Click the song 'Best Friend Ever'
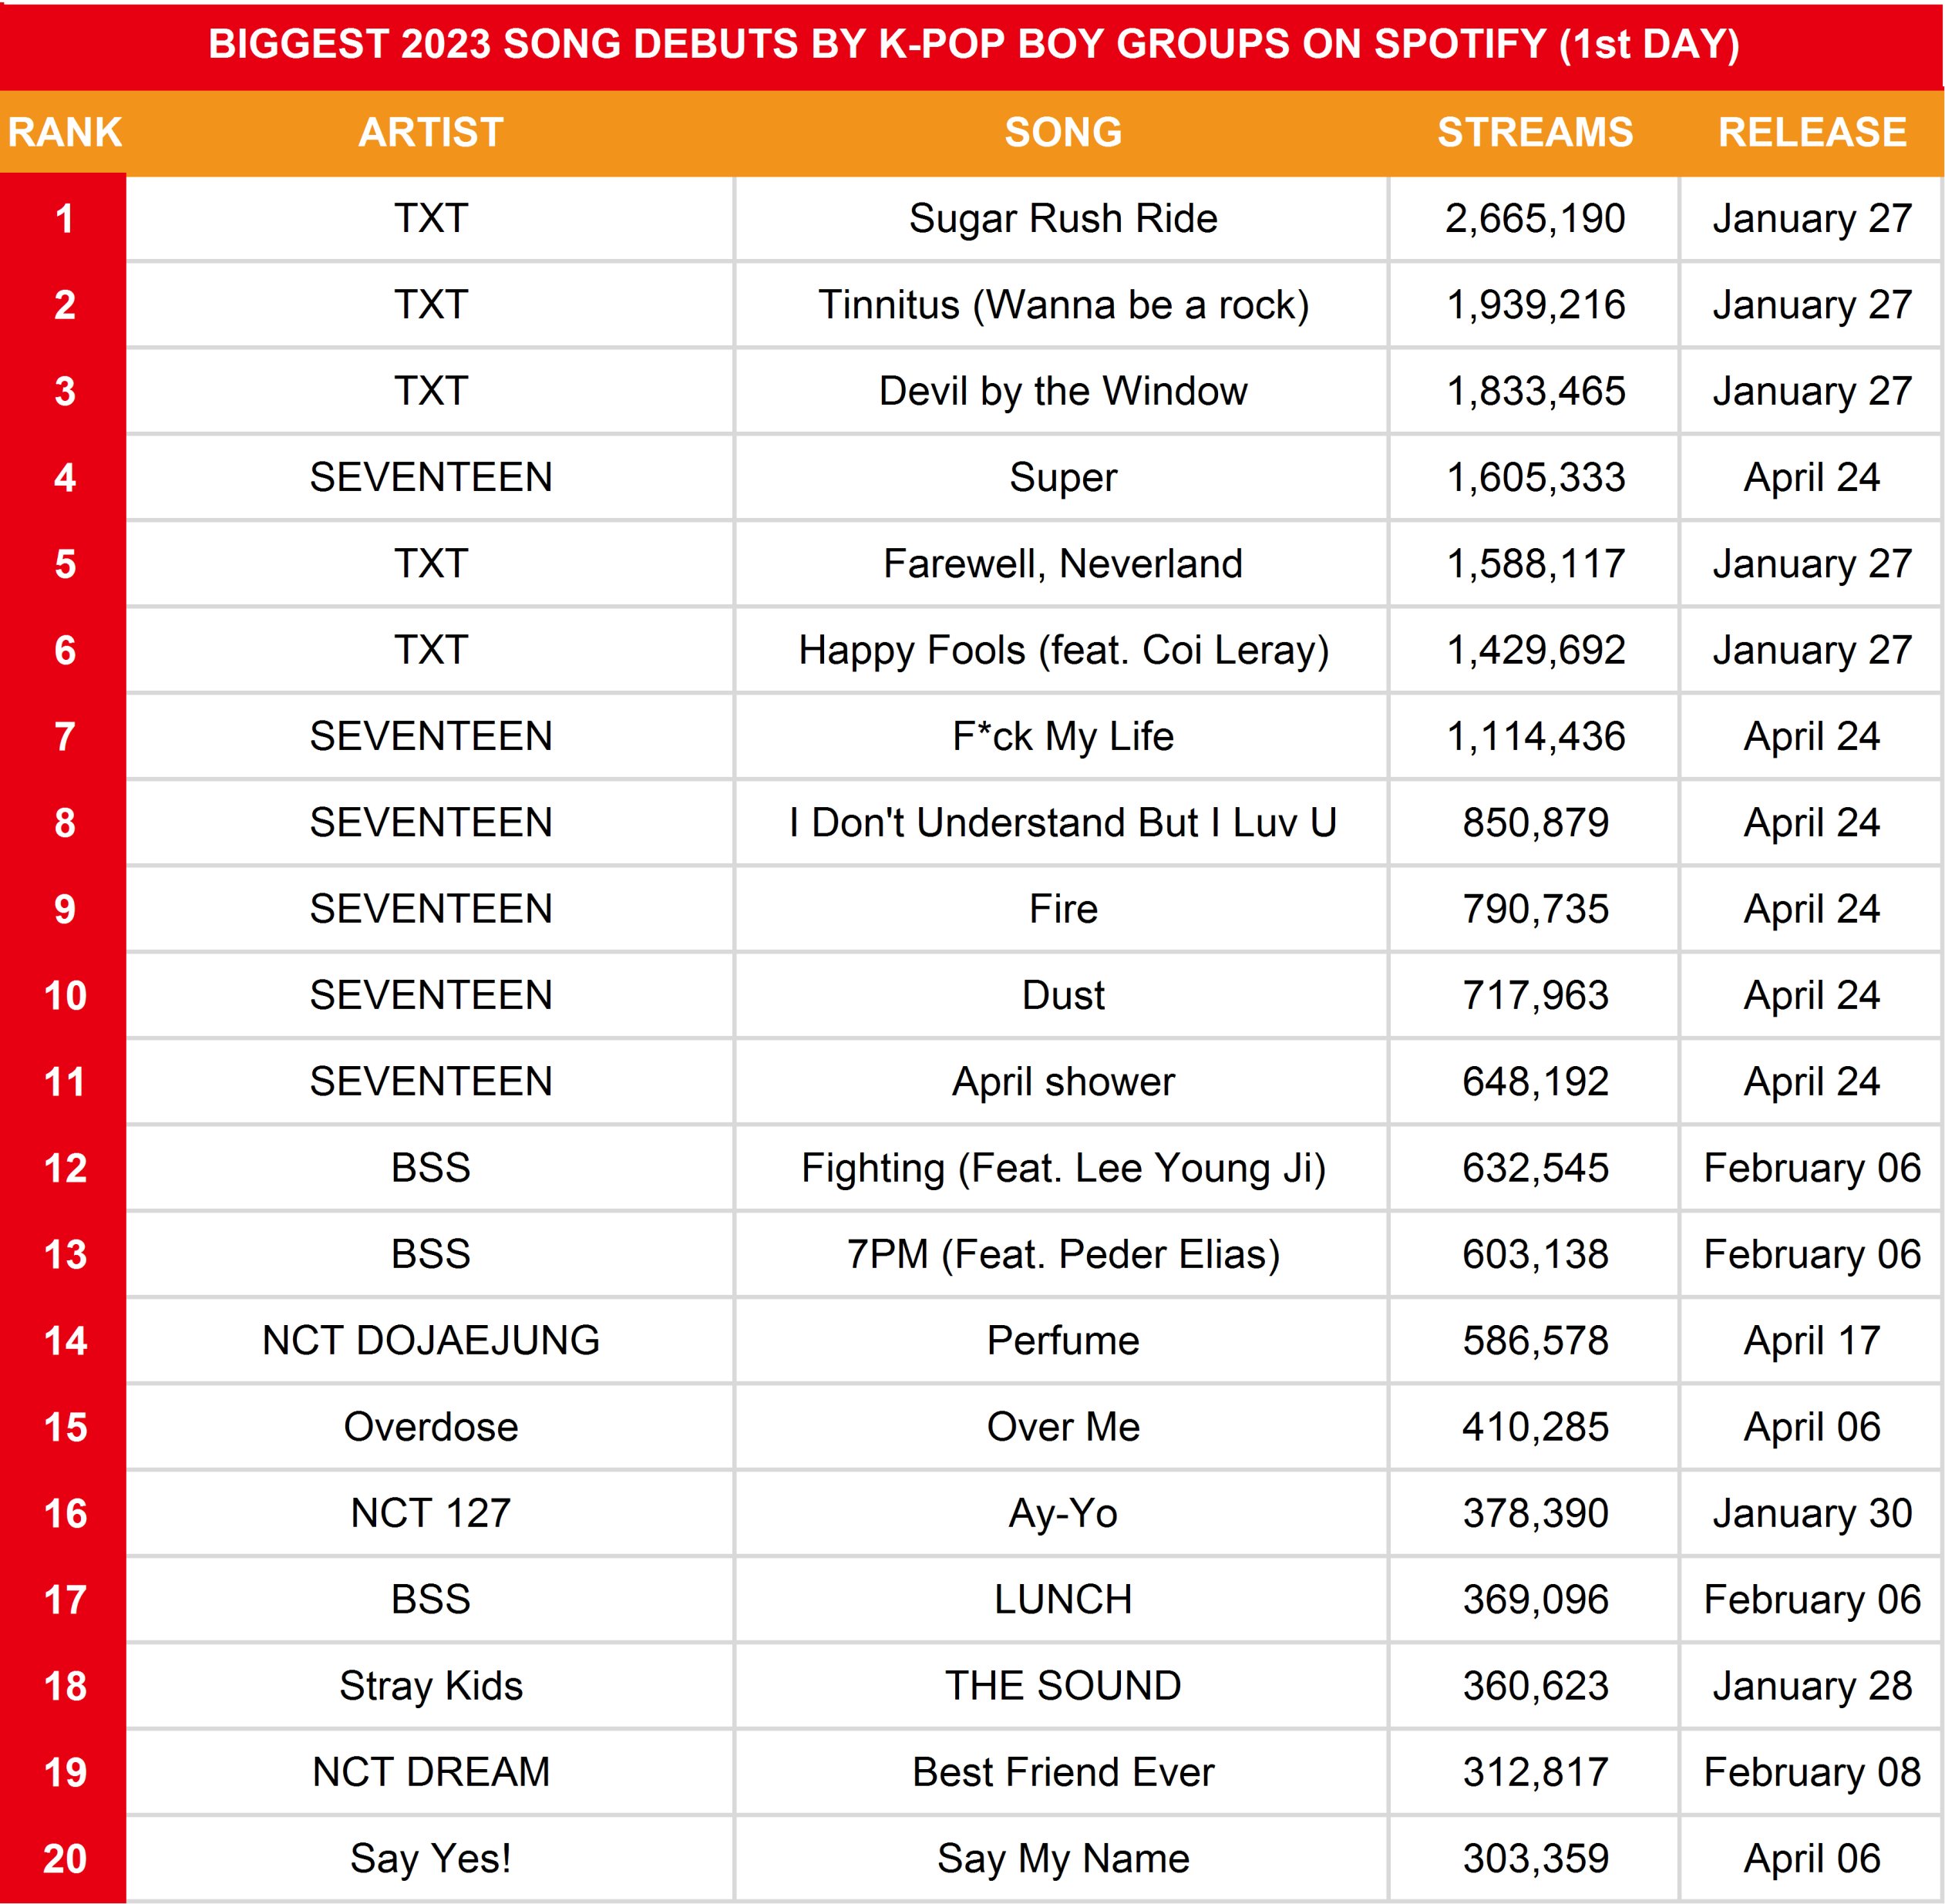The width and height of the screenshot is (1945, 1904). coord(1063,1773)
